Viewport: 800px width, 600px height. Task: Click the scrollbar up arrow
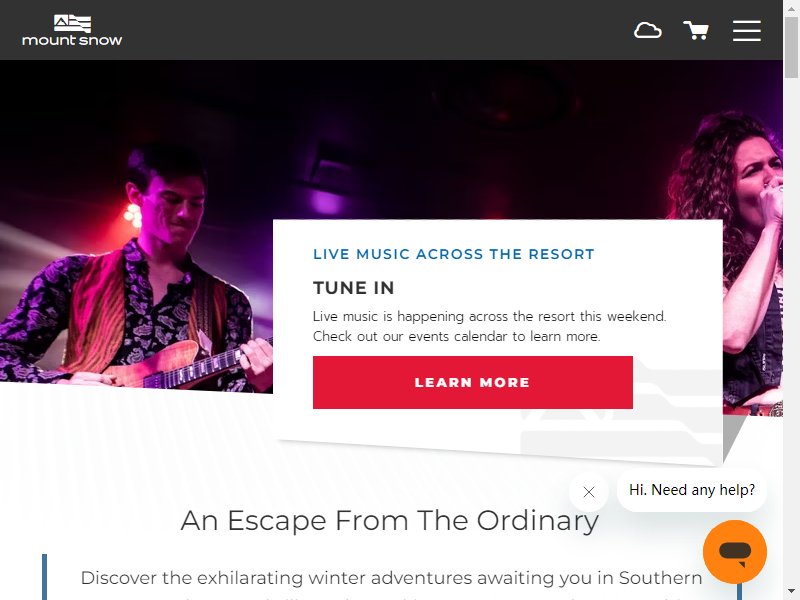[x=791, y=6]
